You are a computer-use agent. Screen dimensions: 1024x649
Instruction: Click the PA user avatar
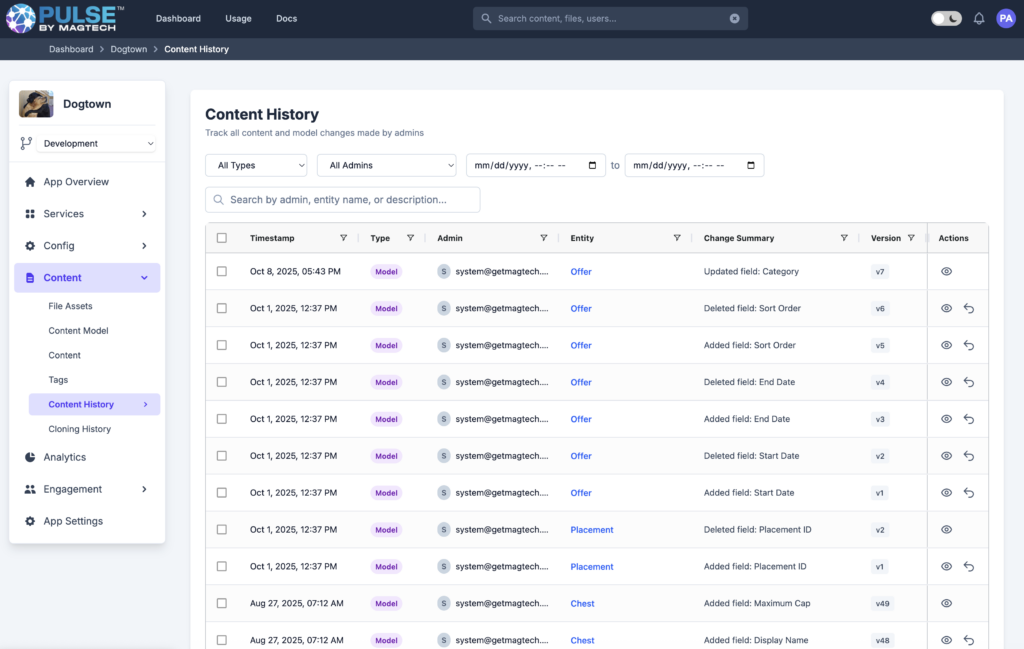click(1005, 18)
